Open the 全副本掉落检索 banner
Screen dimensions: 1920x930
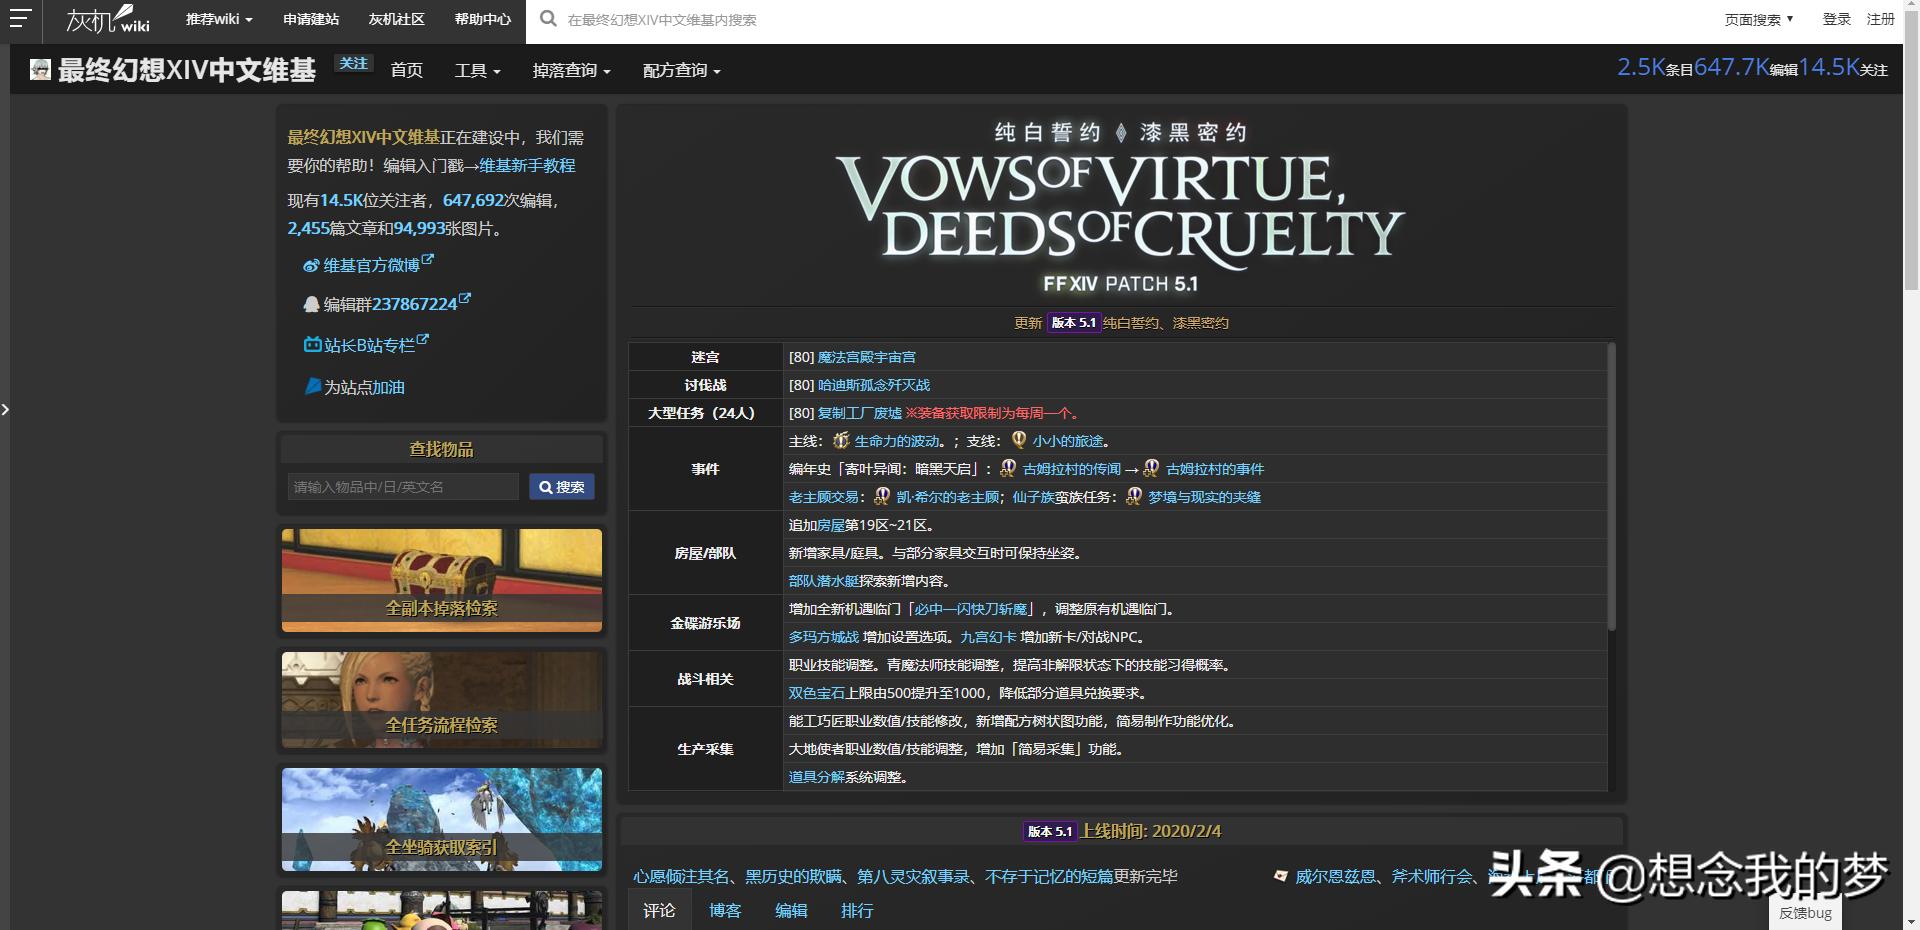442,580
